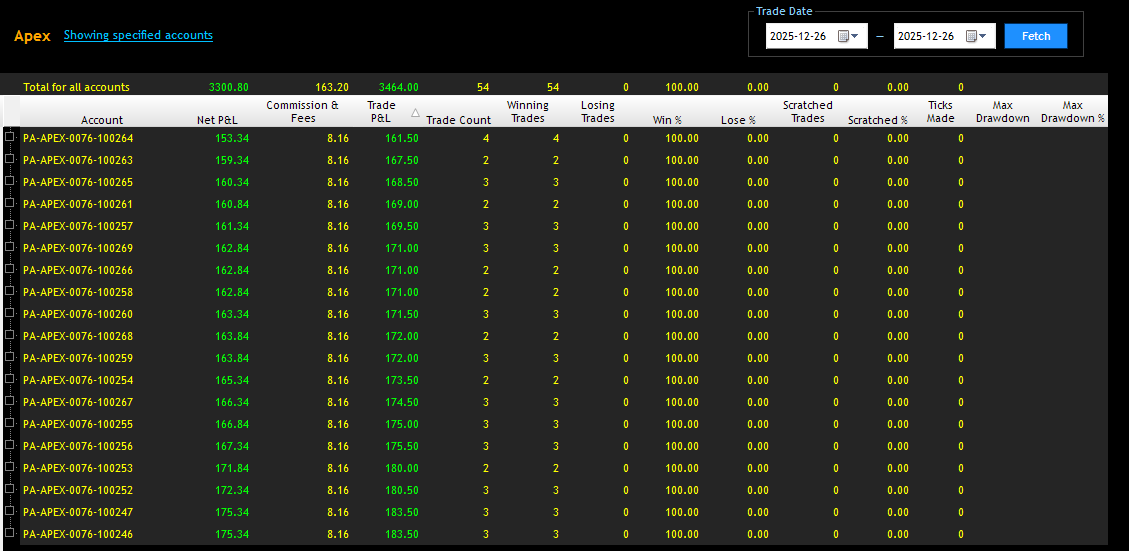
Task: Sort by the Max Drawdown column header
Action: pos(1002,112)
